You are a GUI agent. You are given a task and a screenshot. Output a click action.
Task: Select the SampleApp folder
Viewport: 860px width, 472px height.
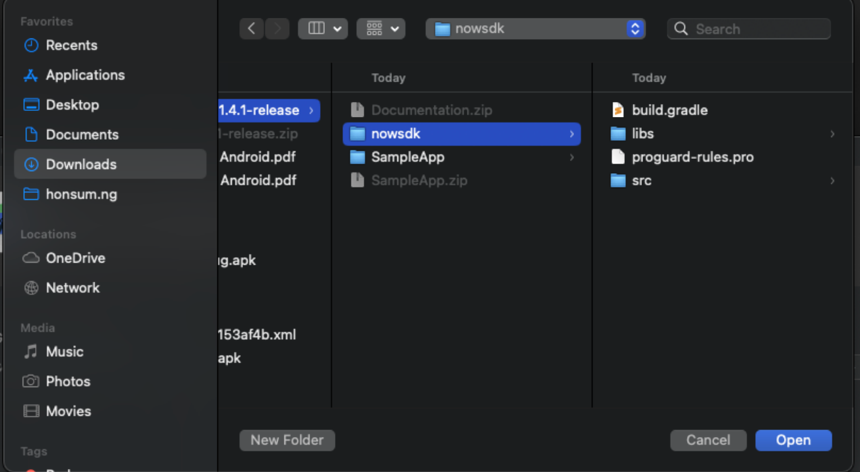[x=462, y=157]
